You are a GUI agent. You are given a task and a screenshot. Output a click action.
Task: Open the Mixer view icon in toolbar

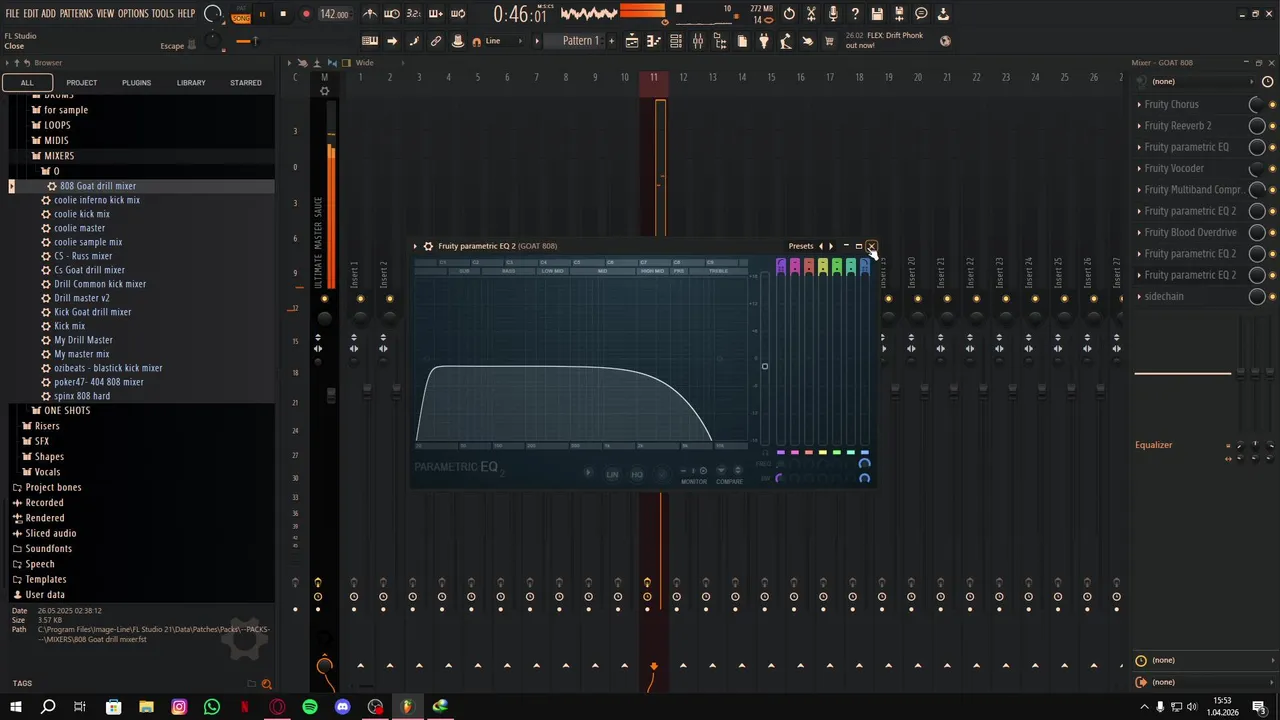pos(698,41)
